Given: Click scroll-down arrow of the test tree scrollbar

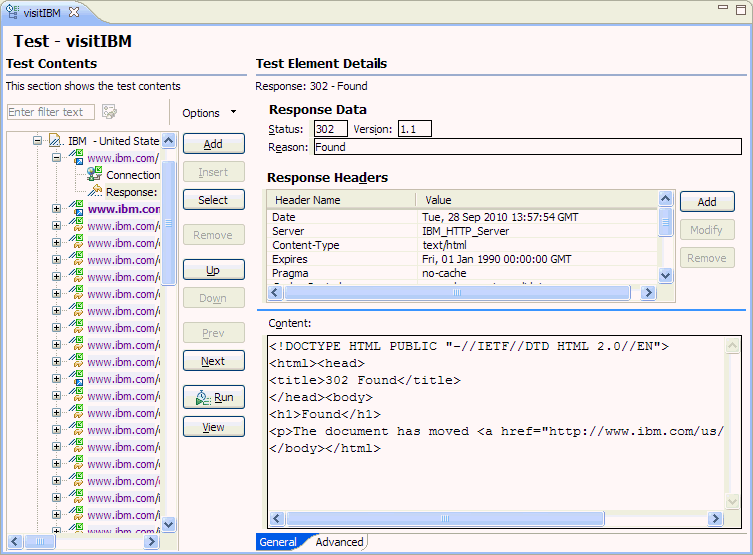Looking at the screenshot, I should (x=168, y=523).
